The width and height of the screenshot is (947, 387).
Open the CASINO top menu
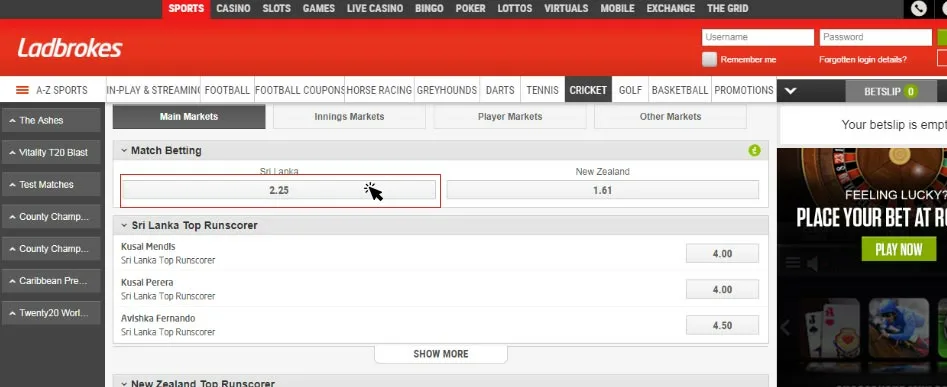click(233, 8)
